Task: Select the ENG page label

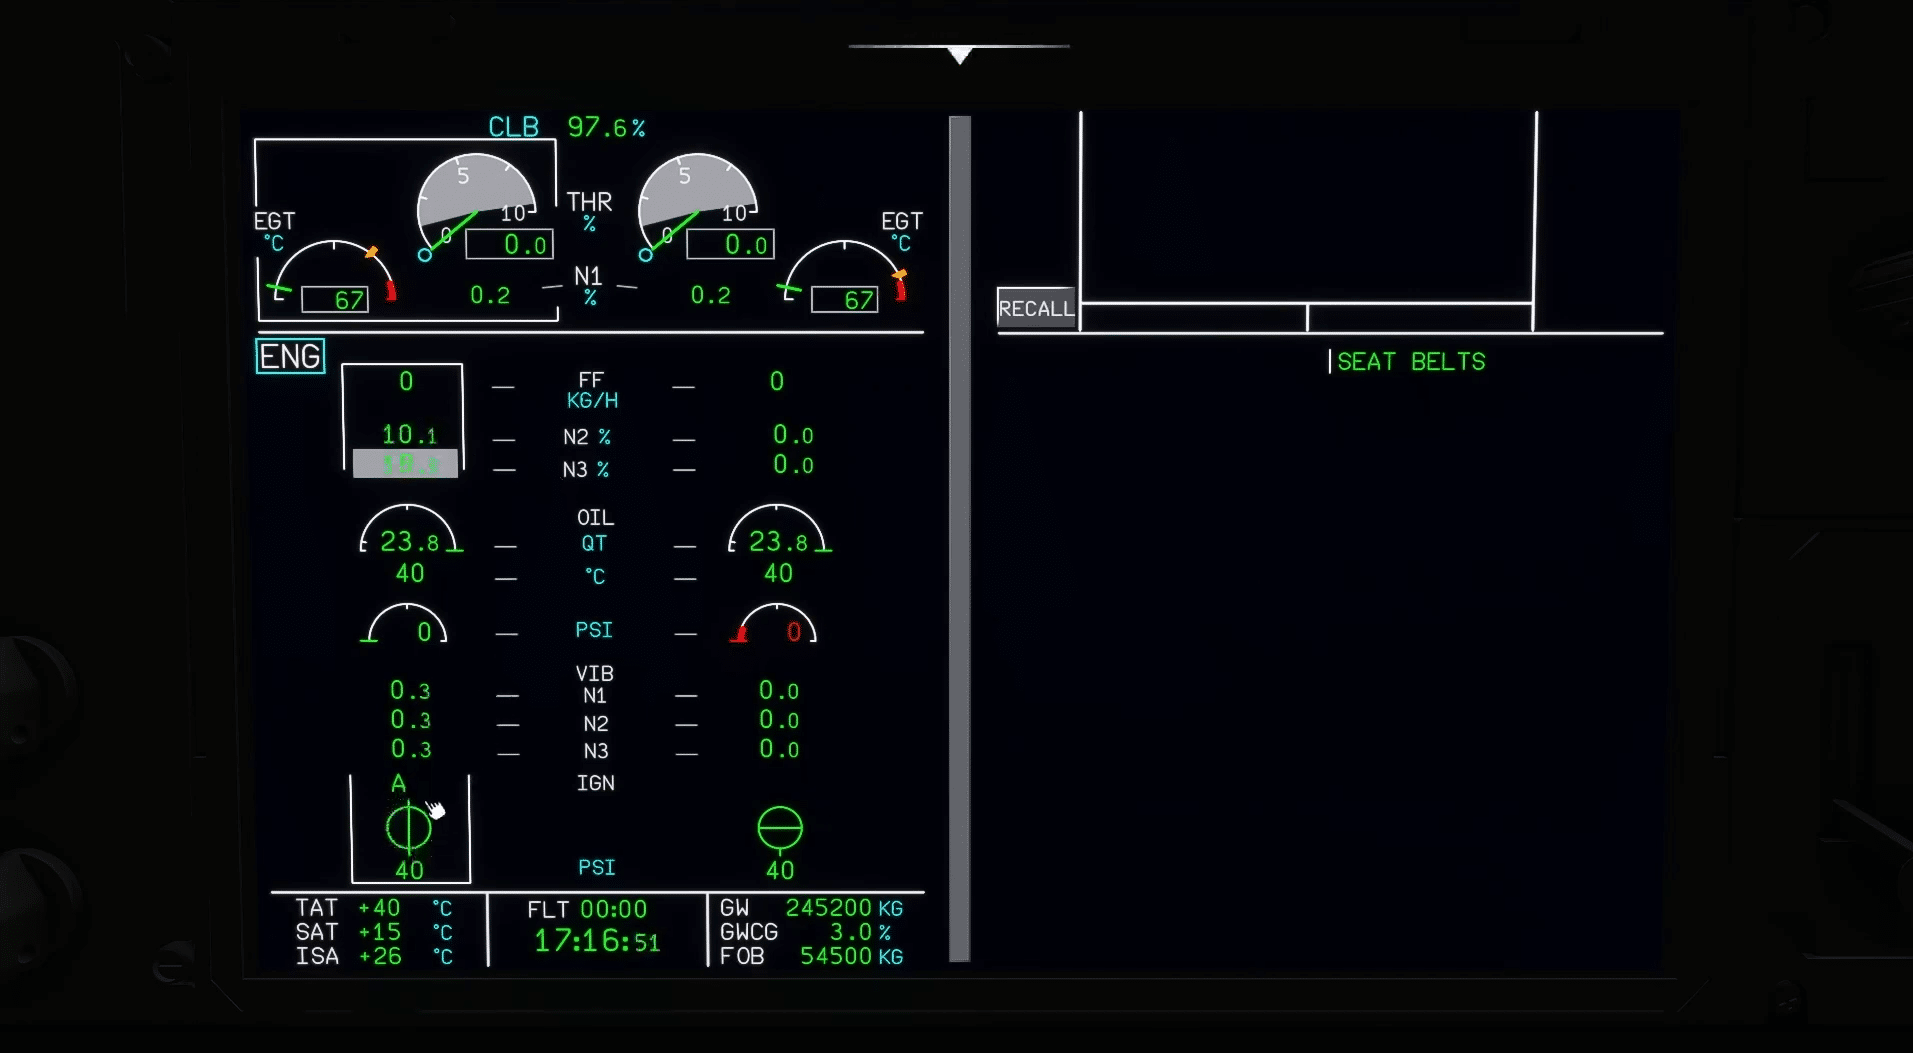Action: point(290,357)
